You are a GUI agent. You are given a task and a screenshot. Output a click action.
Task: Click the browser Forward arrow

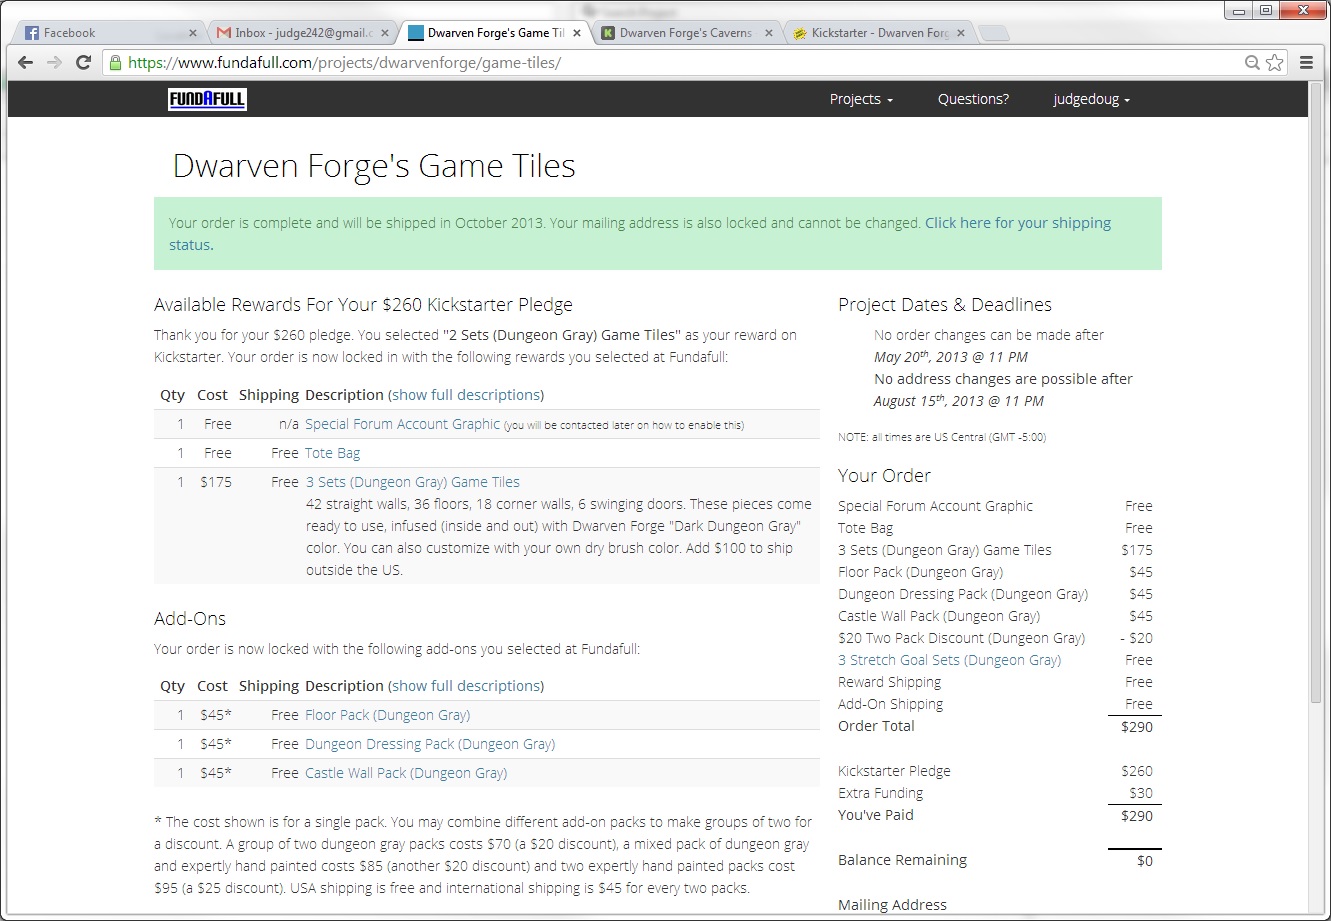pyautogui.click(x=54, y=62)
